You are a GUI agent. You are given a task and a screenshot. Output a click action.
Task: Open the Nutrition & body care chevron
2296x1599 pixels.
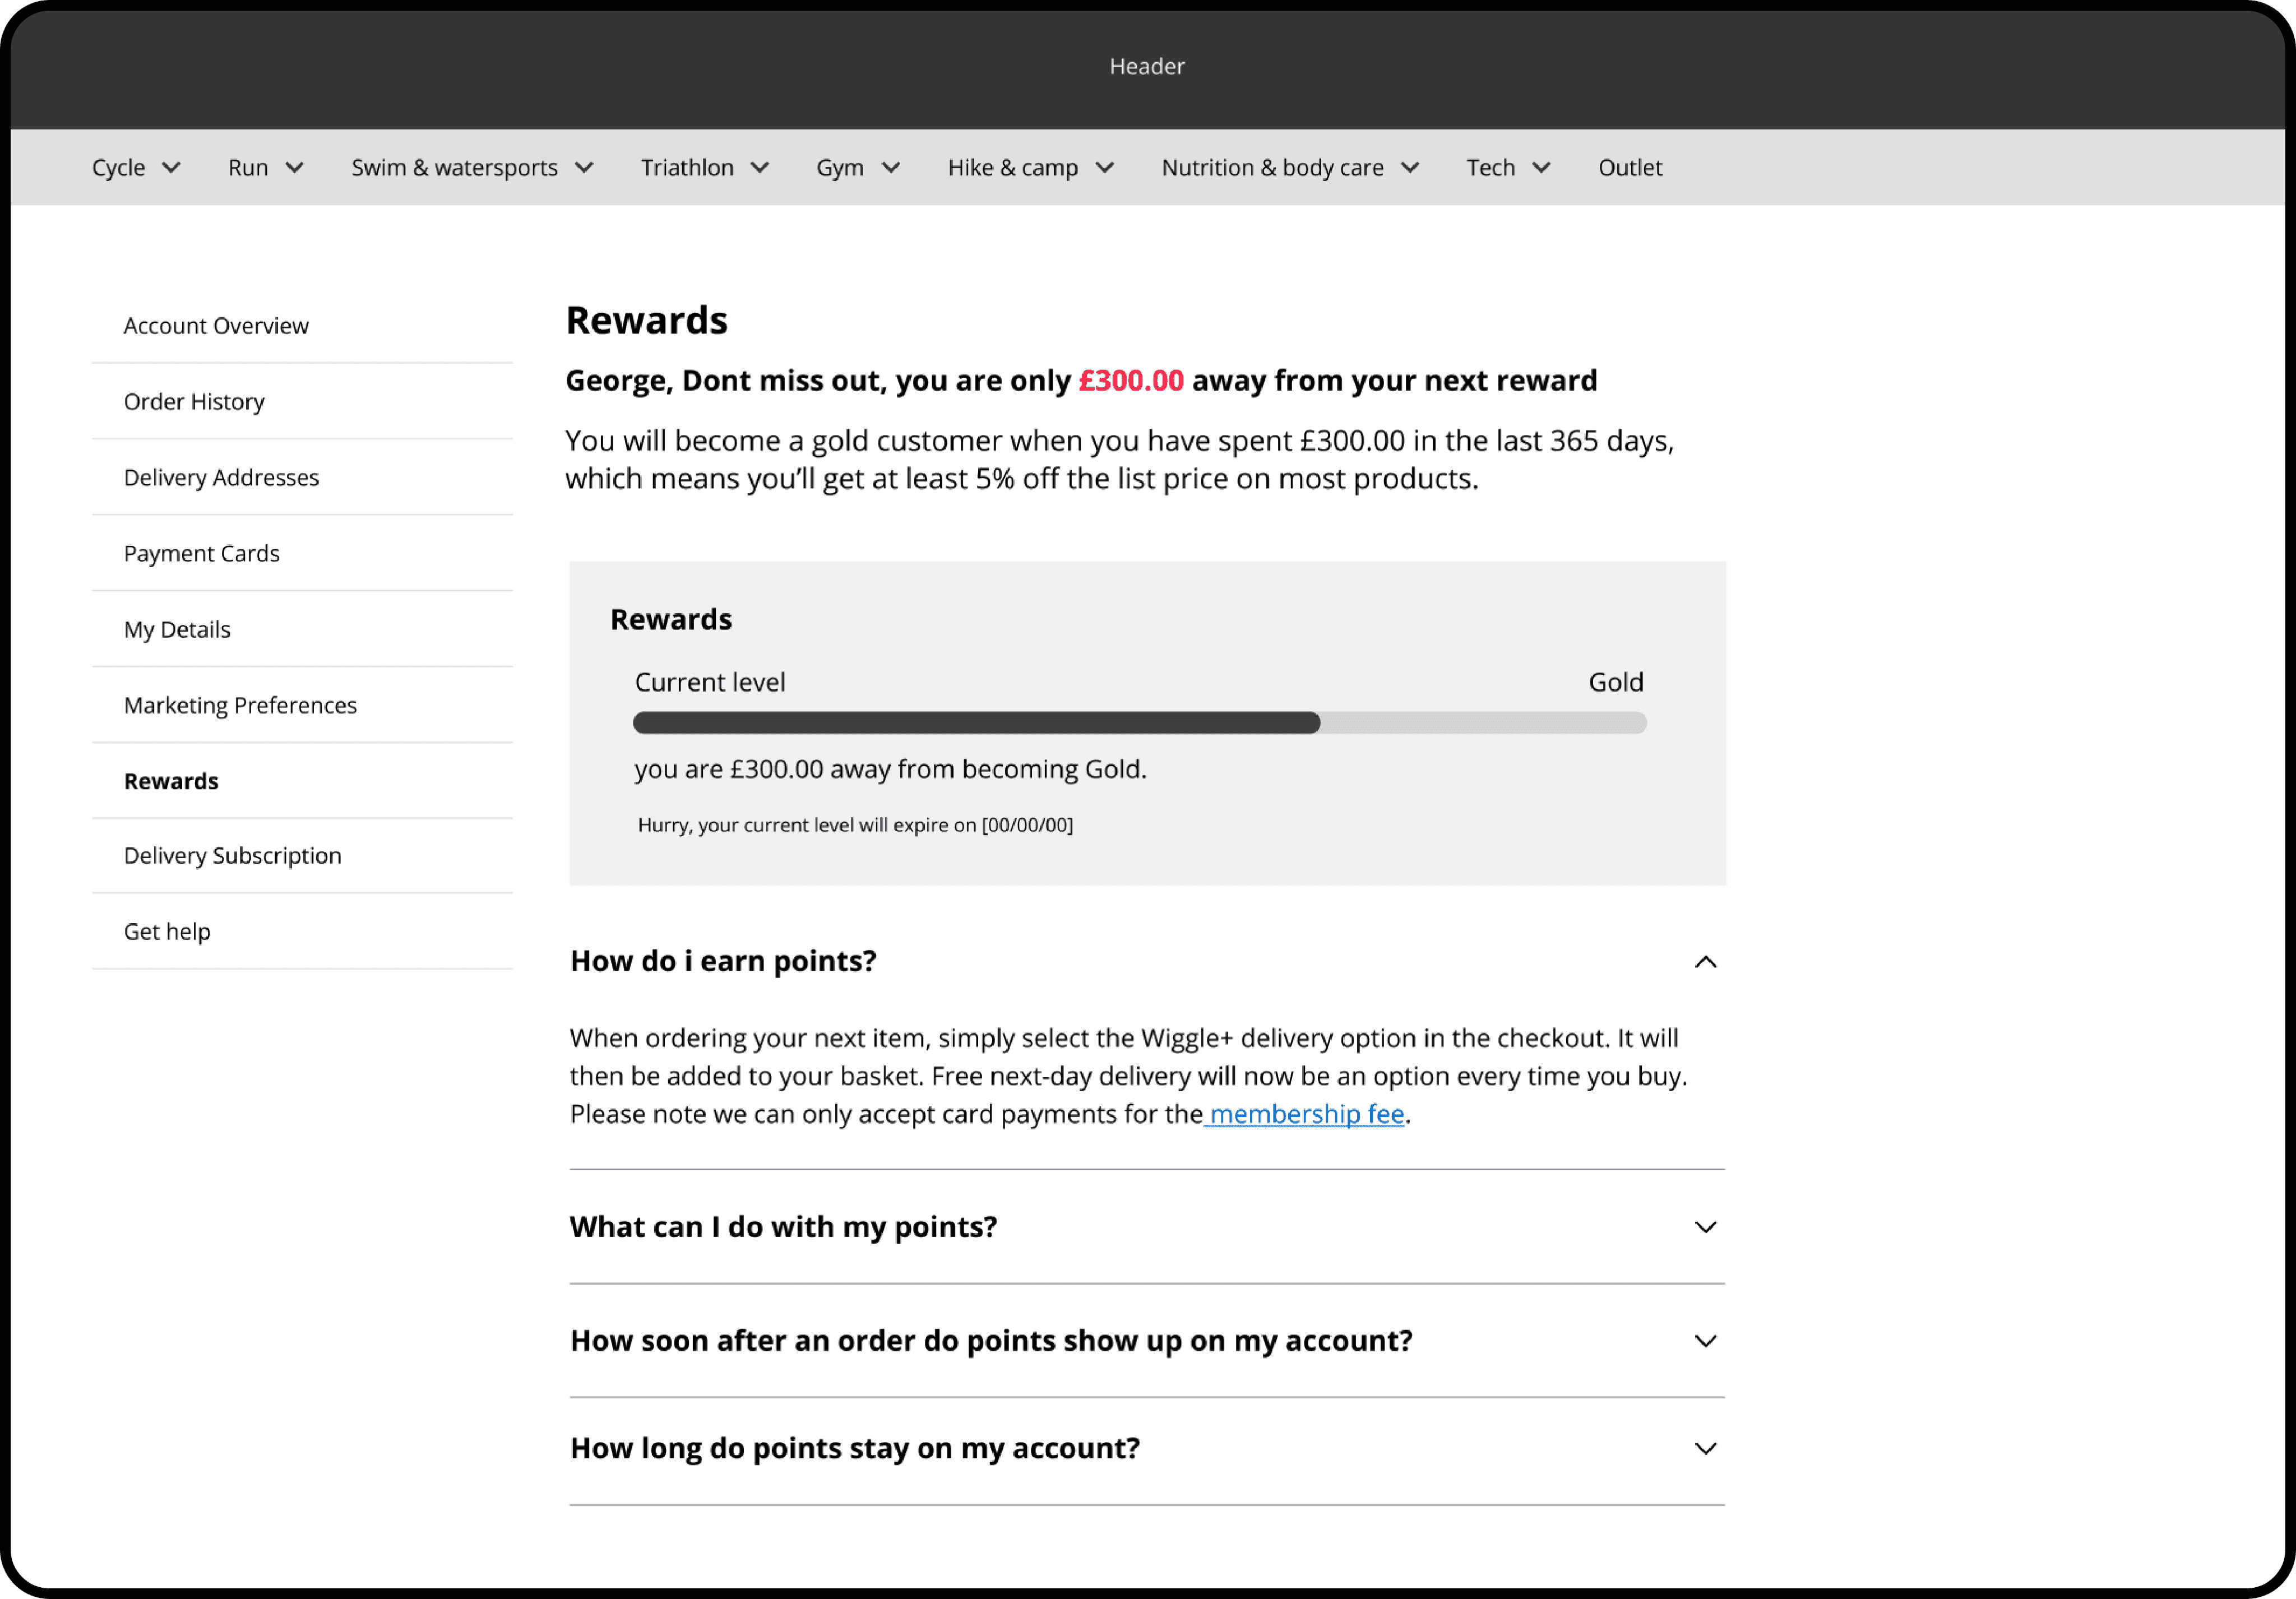pyautogui.click(x=1410, y=168)
